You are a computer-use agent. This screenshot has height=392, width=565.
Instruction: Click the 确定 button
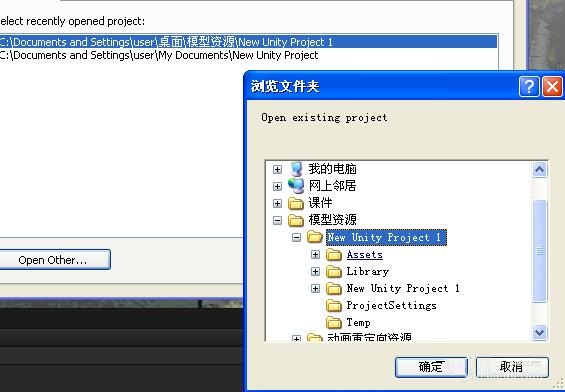[x=431, y=367]
